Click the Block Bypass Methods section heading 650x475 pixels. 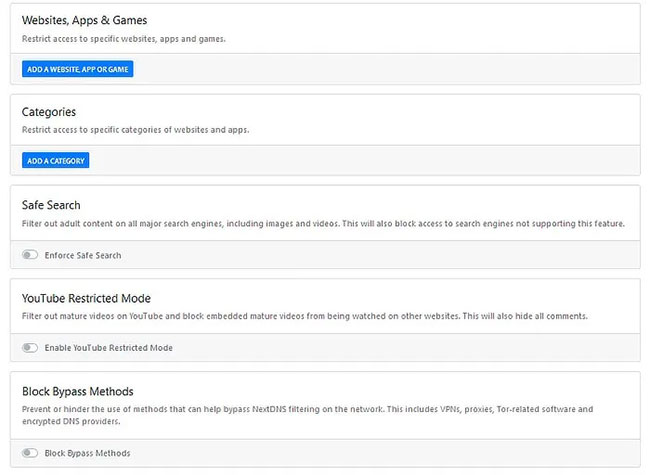pyautogui.click(x=78, y=391)
